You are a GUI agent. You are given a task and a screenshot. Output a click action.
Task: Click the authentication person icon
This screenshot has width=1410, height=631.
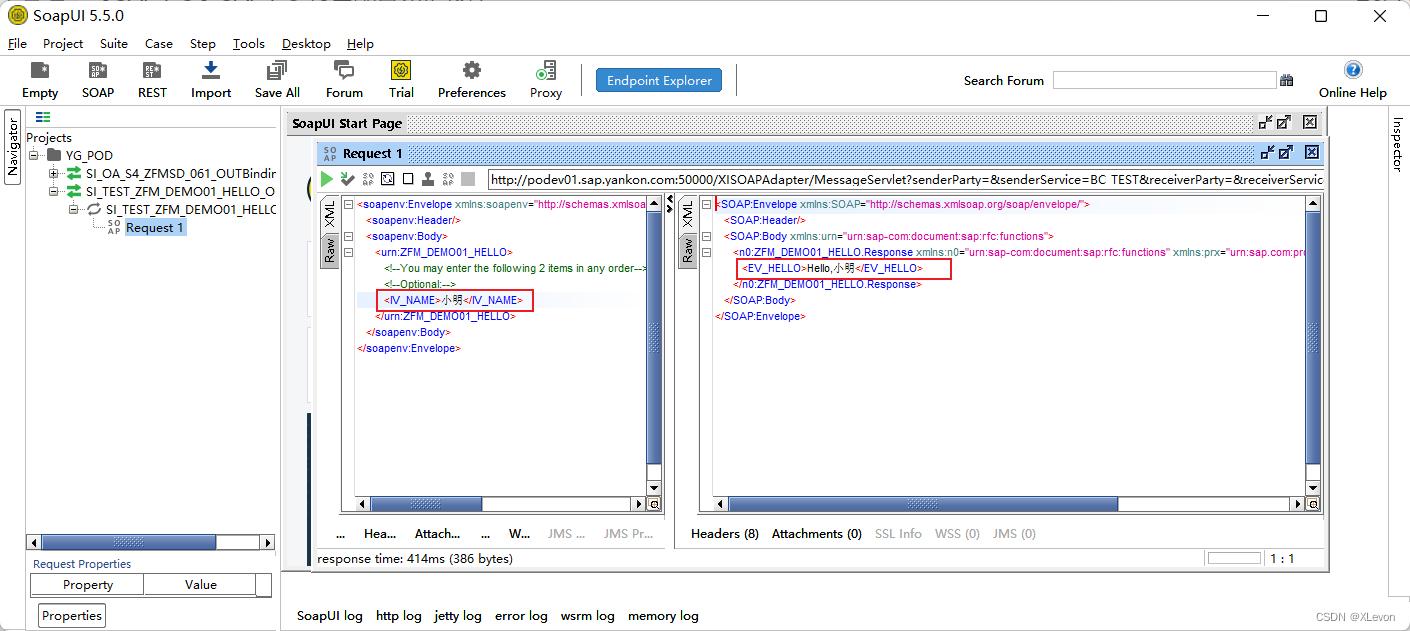tap(427, 179)
